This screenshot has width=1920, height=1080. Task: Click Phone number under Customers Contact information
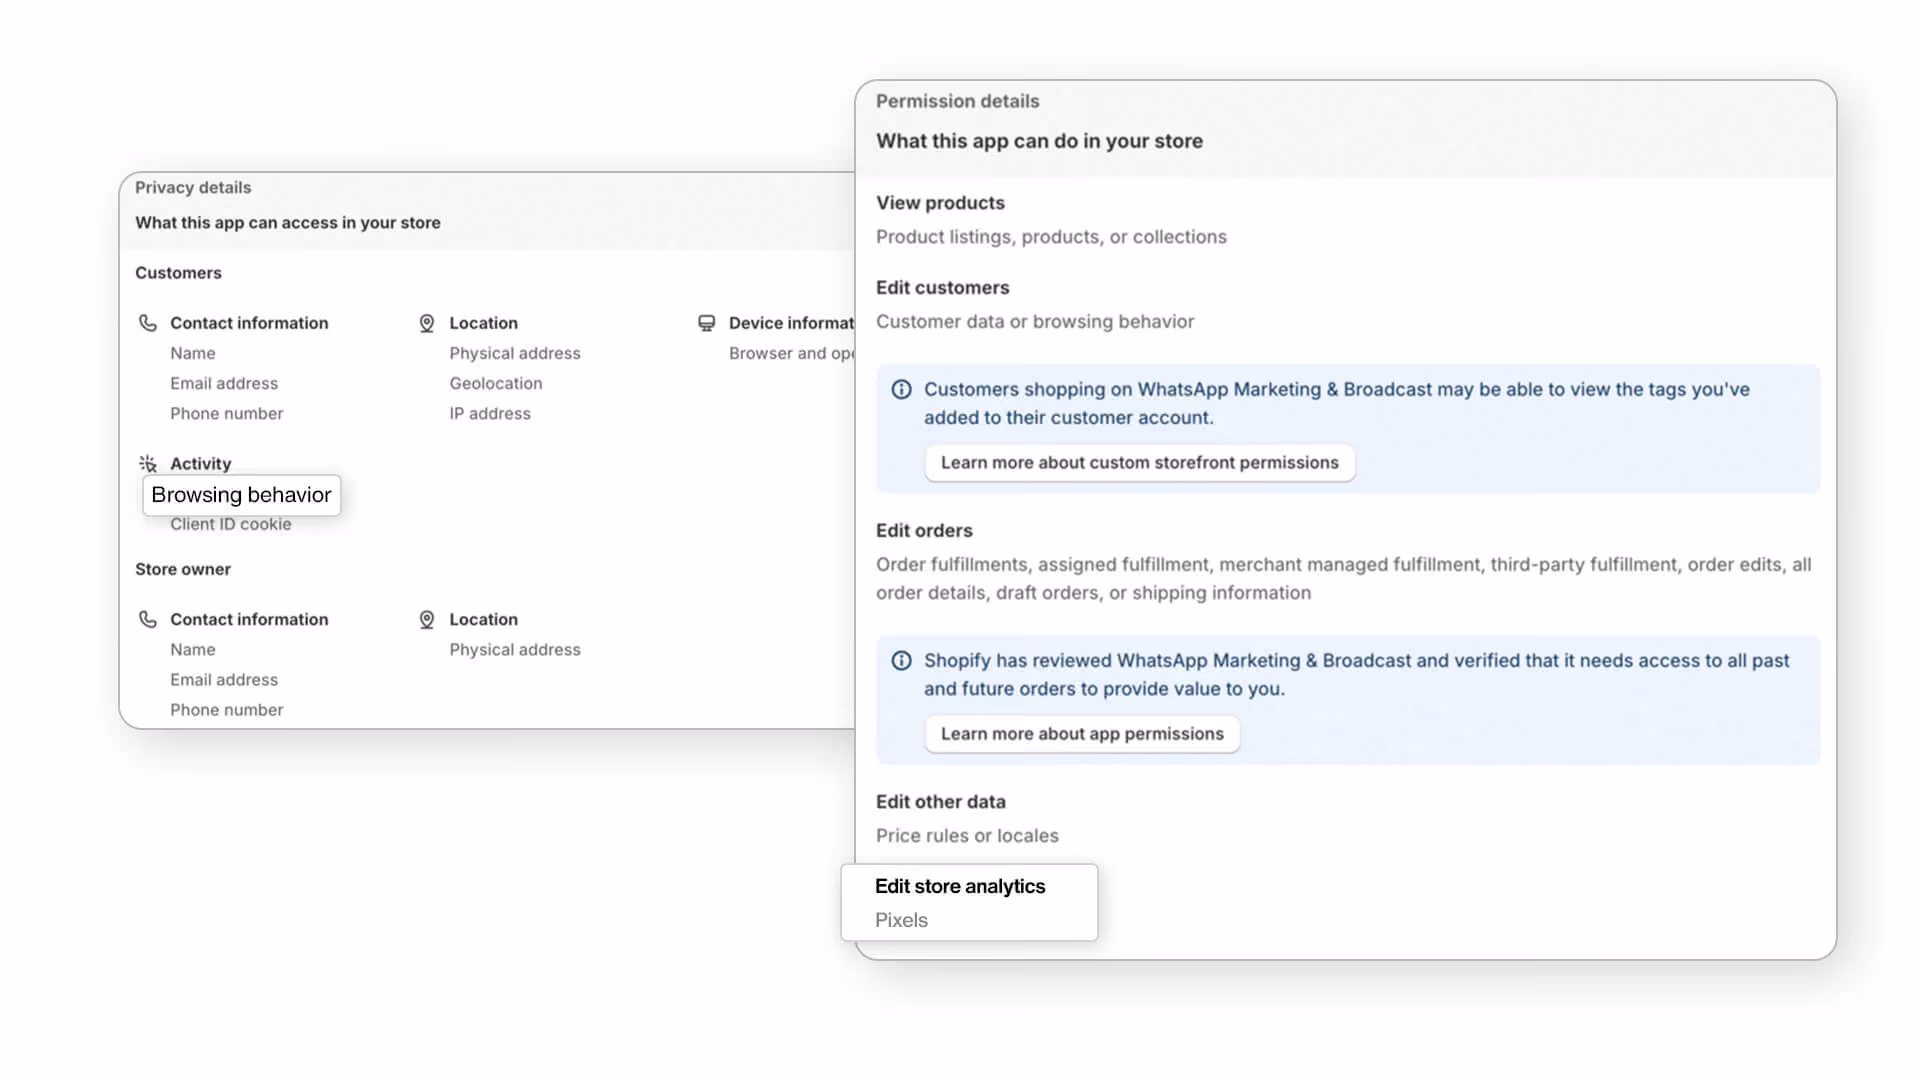227,413
